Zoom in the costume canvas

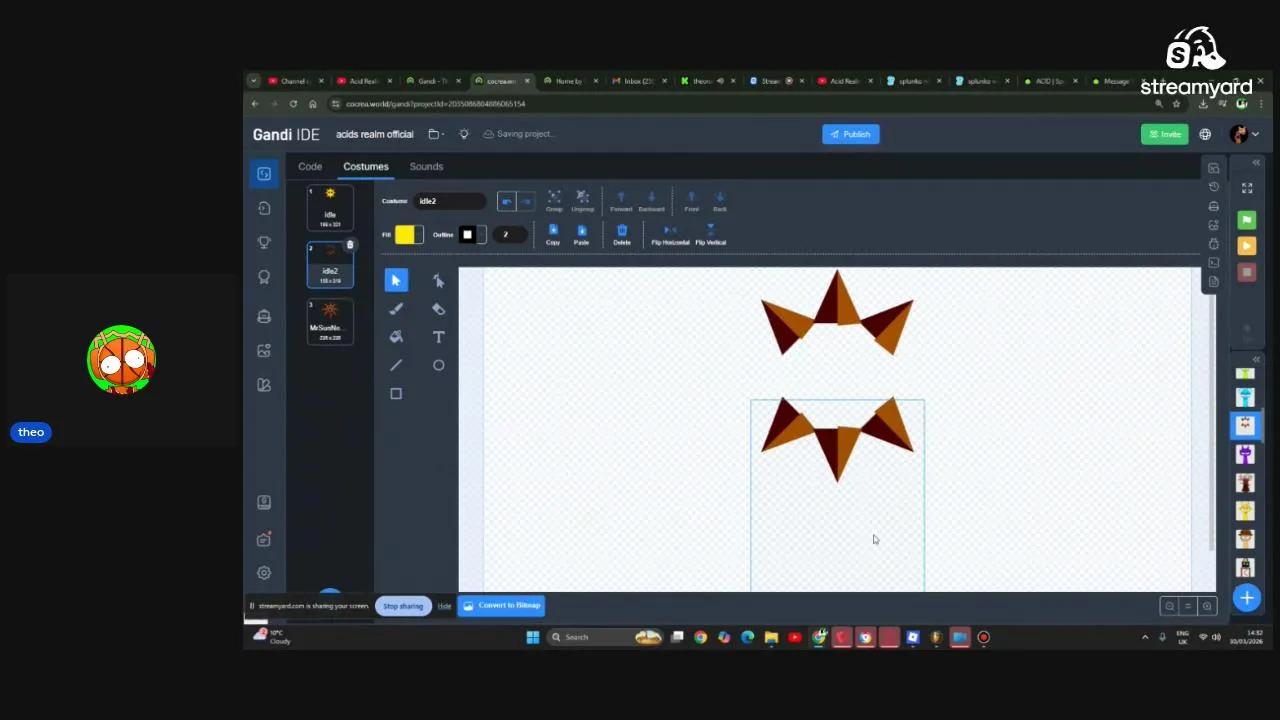1207,606
